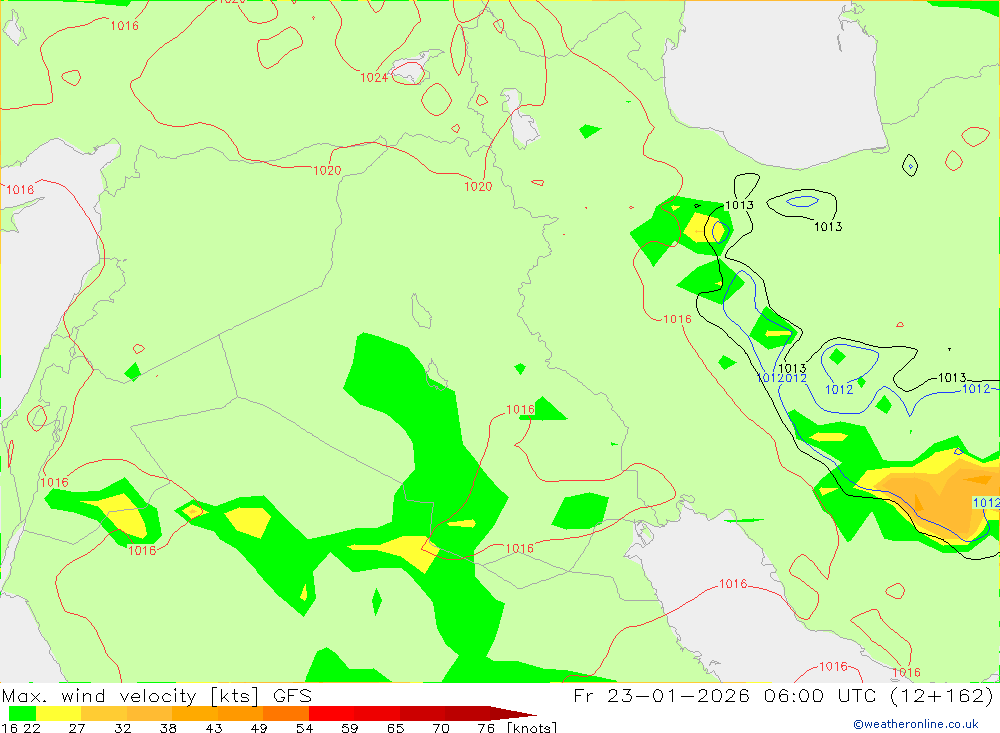Viewport: 1000px width, 733px height.
Task: Pick the 43–49 knots legend color band
Action: pyautogui.click(x=240, y=713)
